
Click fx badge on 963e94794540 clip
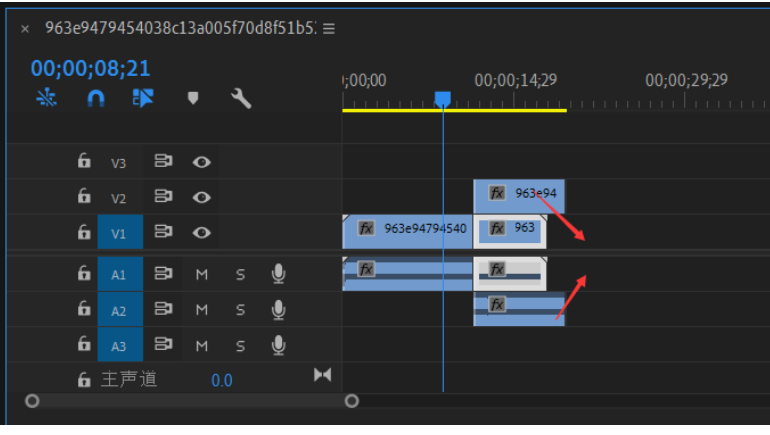tap(366, 228)
